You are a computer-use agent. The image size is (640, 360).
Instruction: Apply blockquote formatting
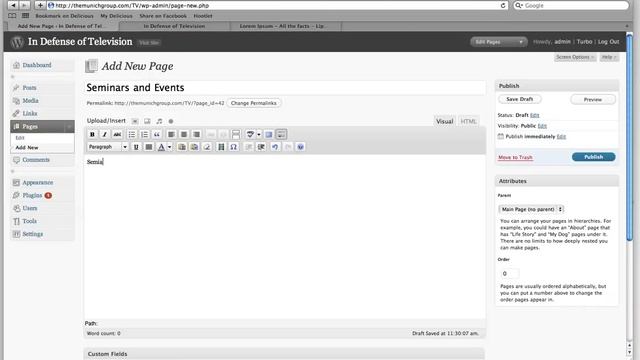(157, 134)
